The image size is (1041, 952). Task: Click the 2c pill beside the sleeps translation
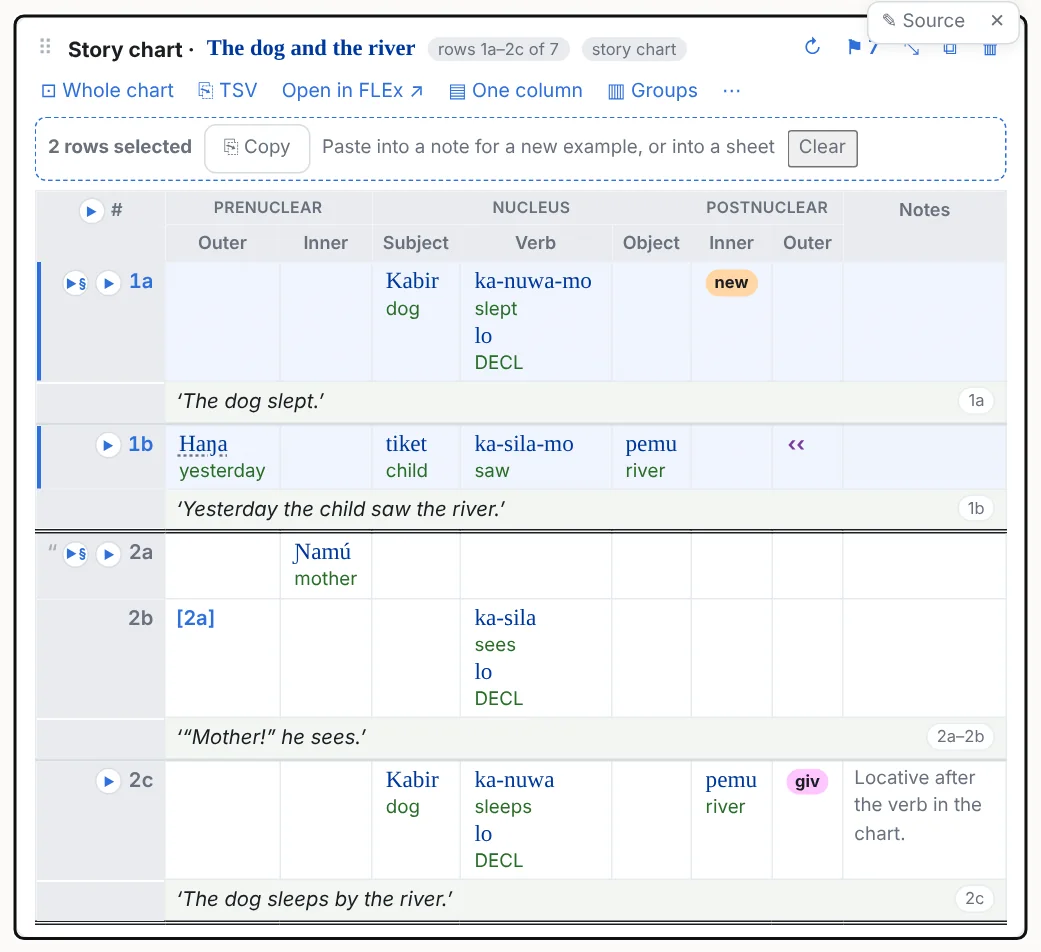pyautogui.click(x=974, y=898)
